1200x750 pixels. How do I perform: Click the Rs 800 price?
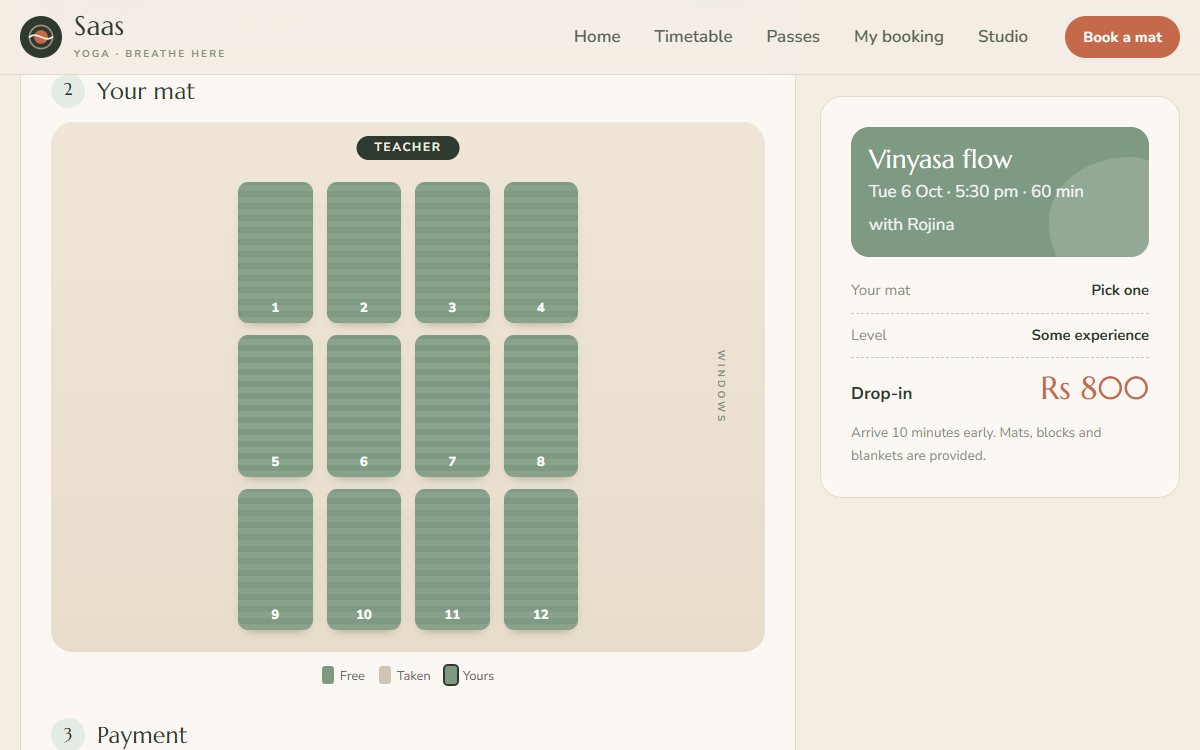[1094, 388]
